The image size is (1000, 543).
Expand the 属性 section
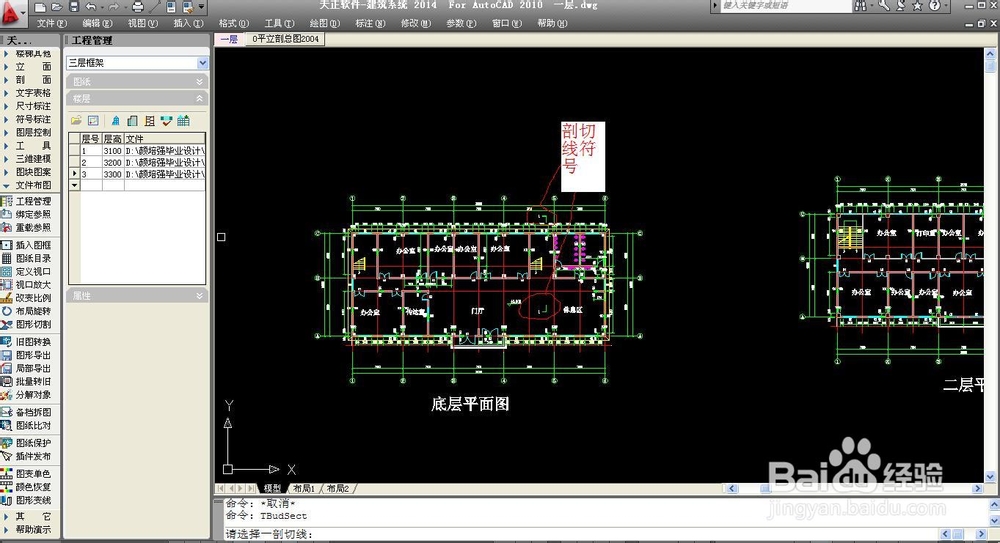click(x=138, y=295)
